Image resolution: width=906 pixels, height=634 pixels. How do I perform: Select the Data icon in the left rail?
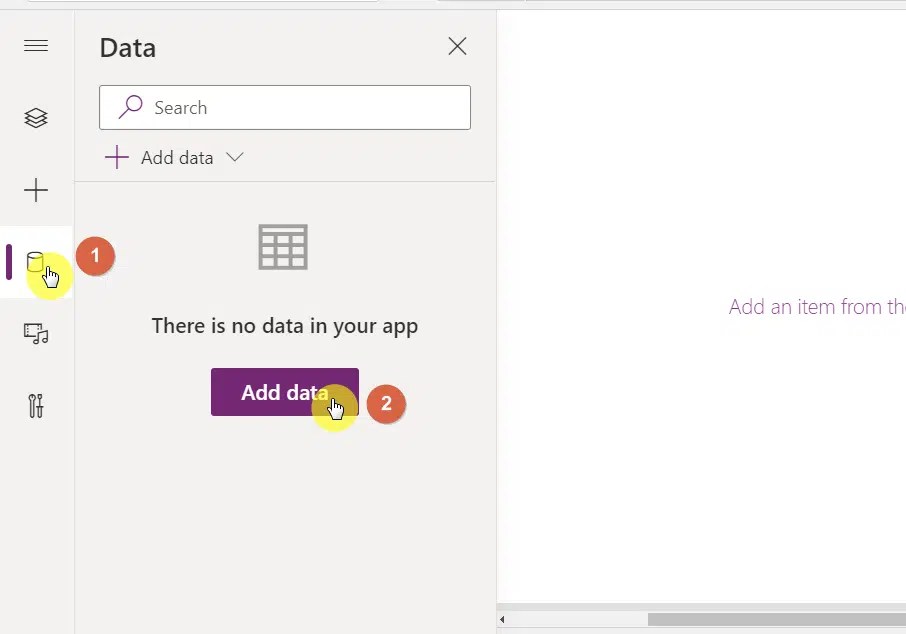coord(36,261)
